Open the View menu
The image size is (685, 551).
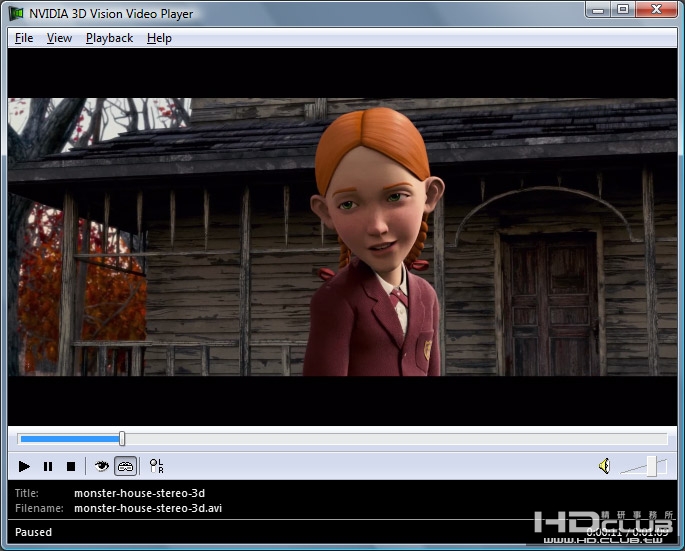click(x=59, y=38)
